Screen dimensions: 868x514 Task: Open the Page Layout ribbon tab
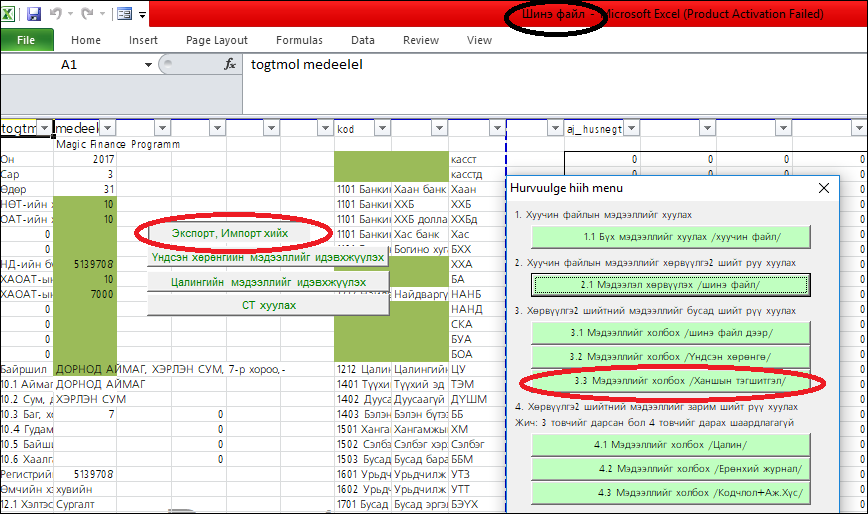coord(217,40)
